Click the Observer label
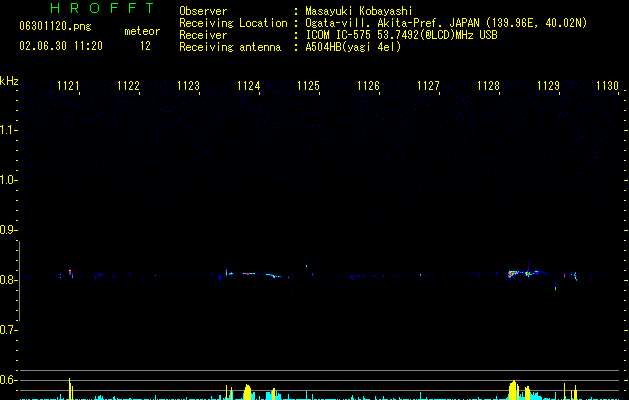The height and width of the screenshot is (400, 629). (203, 11)
